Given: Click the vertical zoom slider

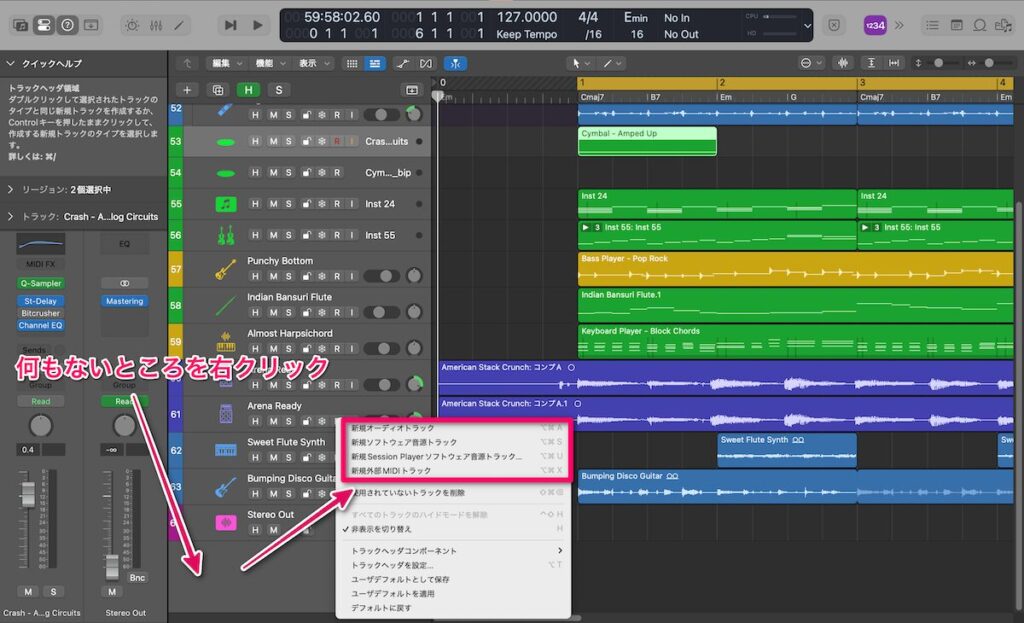Looking at the screenshot, I should pos(939,63).
